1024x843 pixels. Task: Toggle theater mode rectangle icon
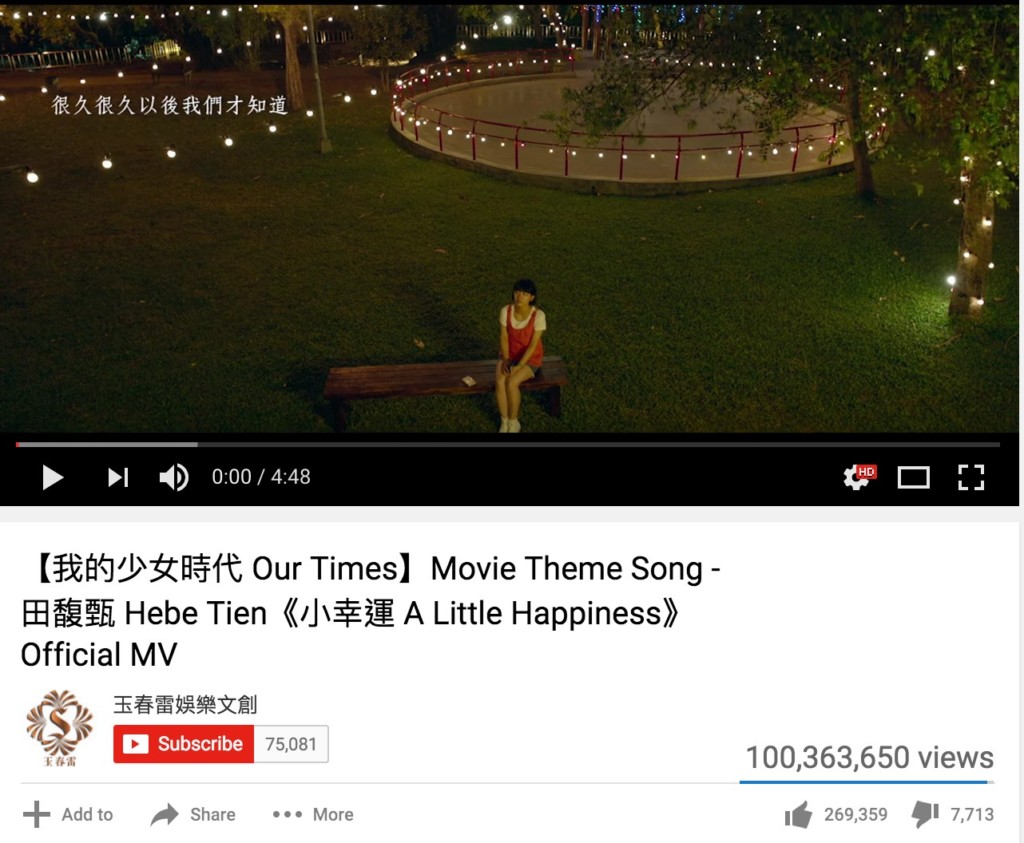tap(914, 477)
